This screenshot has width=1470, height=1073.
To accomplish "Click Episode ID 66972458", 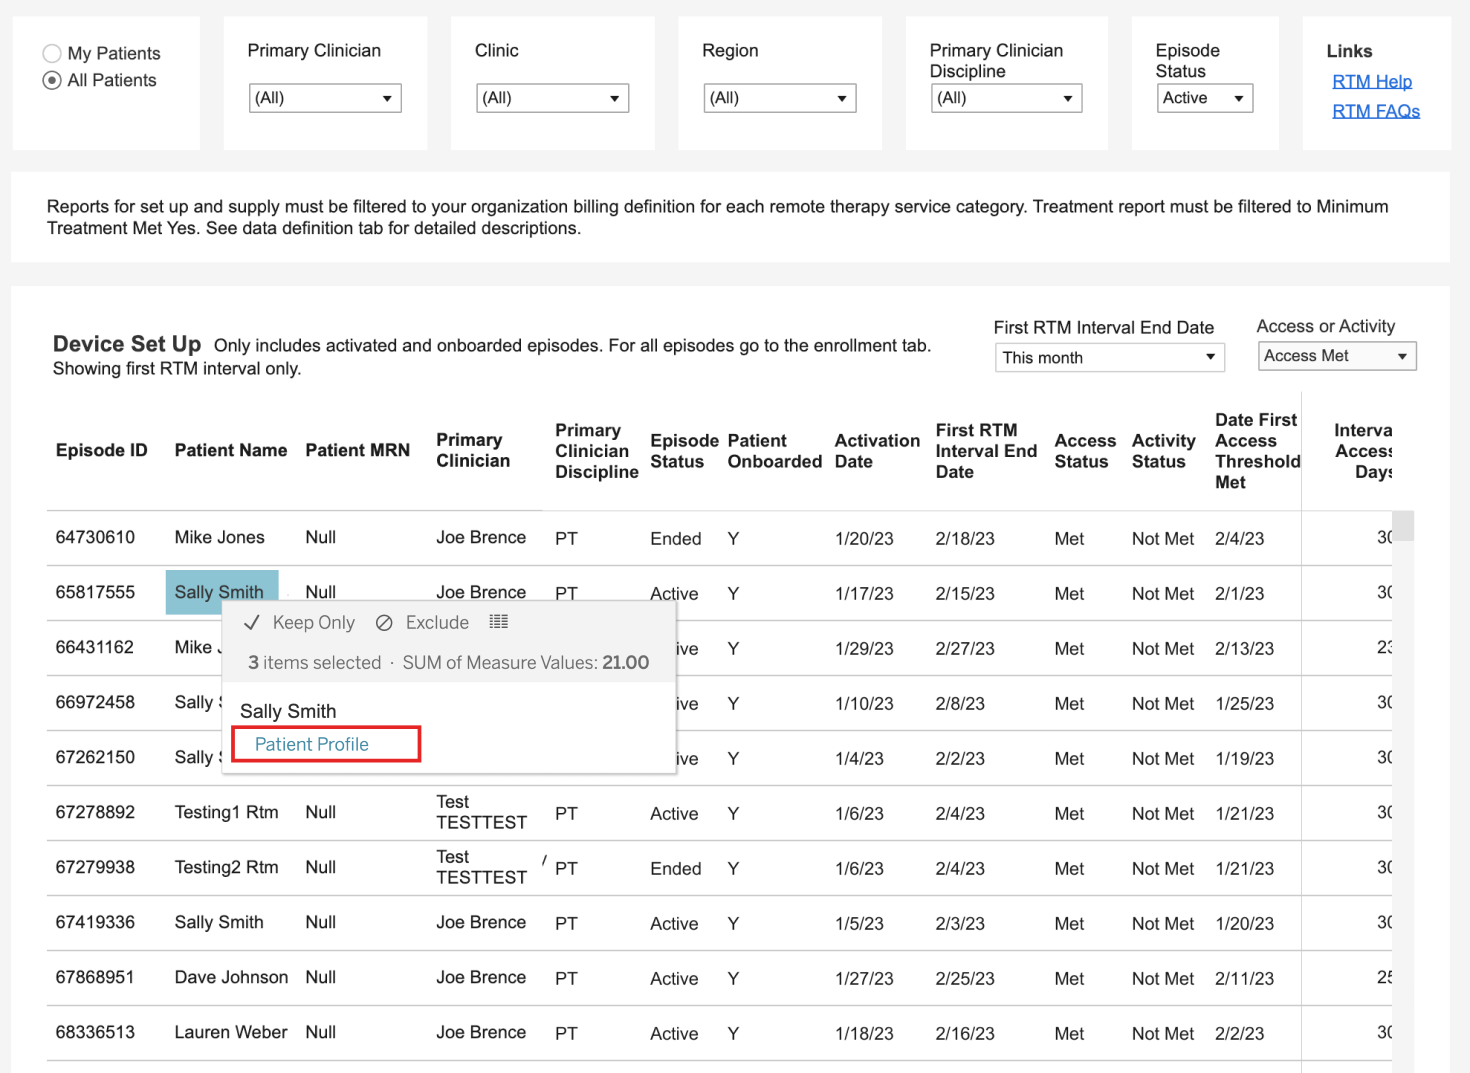I will point(95,702).
